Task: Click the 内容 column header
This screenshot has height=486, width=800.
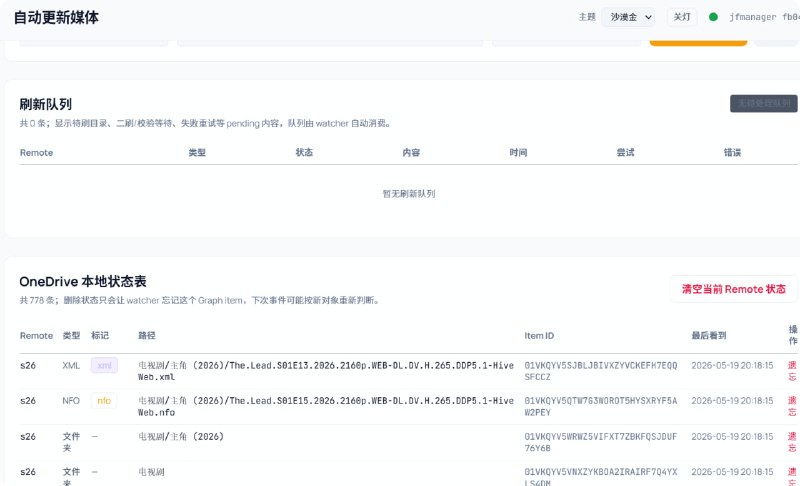Action: pyautogui.click(x=411, y=152)
